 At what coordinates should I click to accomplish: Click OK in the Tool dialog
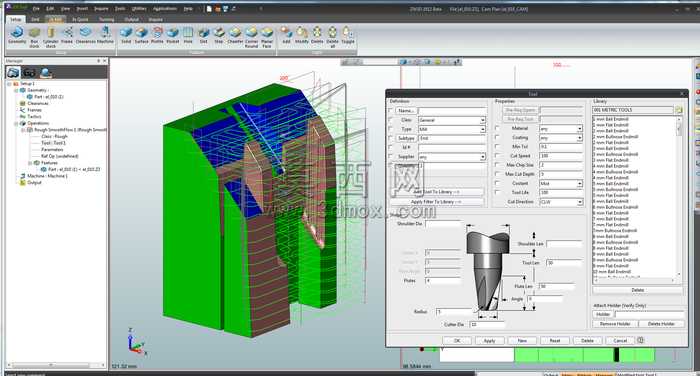457,340
